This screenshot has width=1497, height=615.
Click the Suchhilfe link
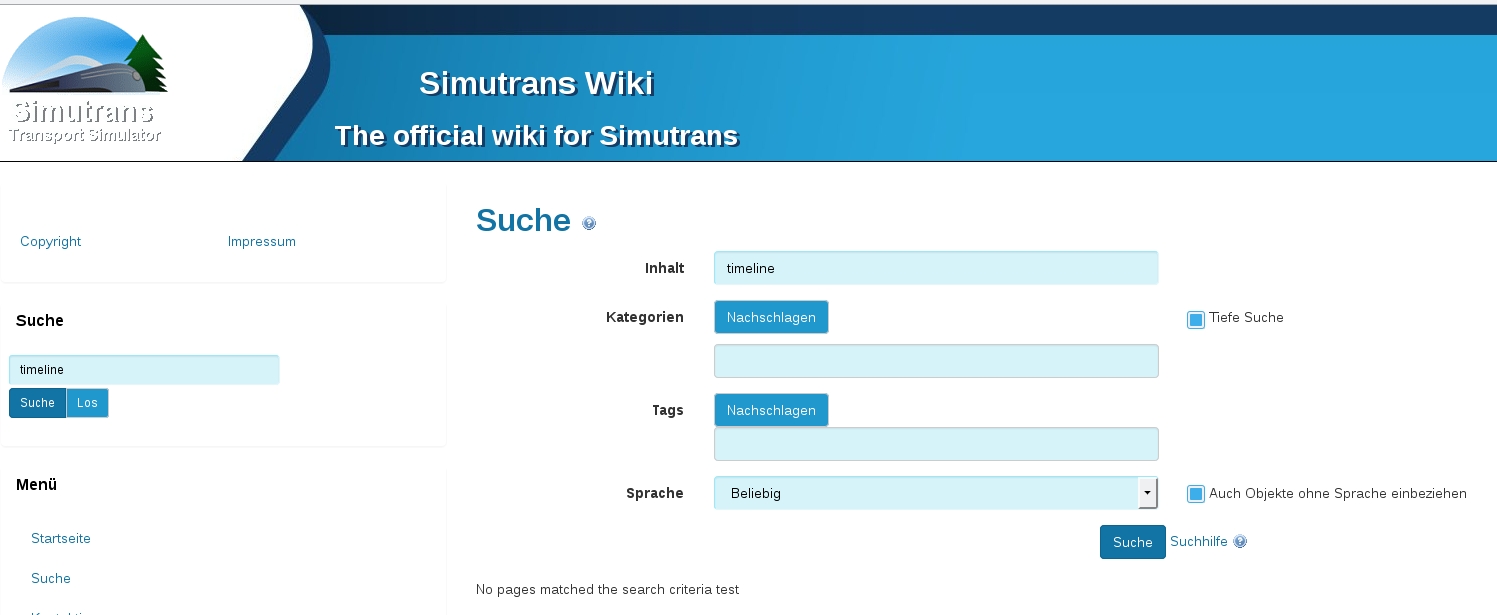click(1198, 542)
